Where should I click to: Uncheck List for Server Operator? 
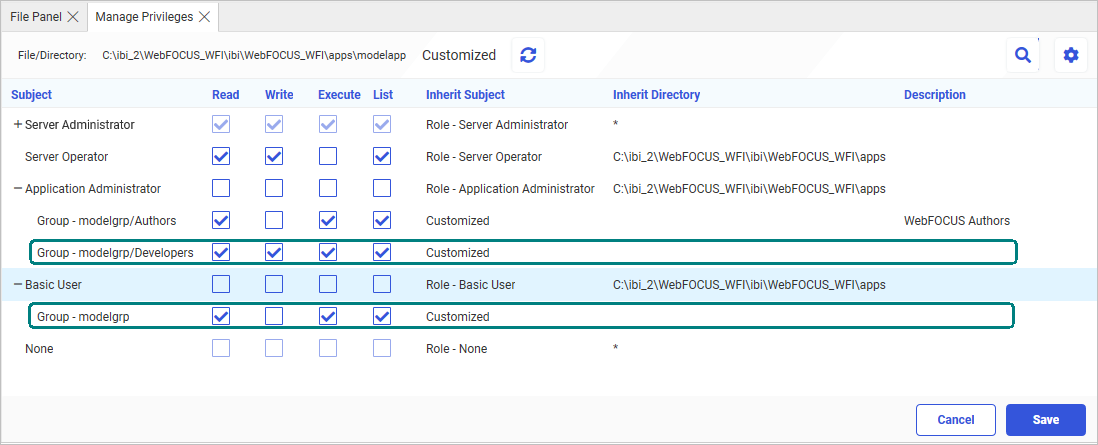[382, 156]
